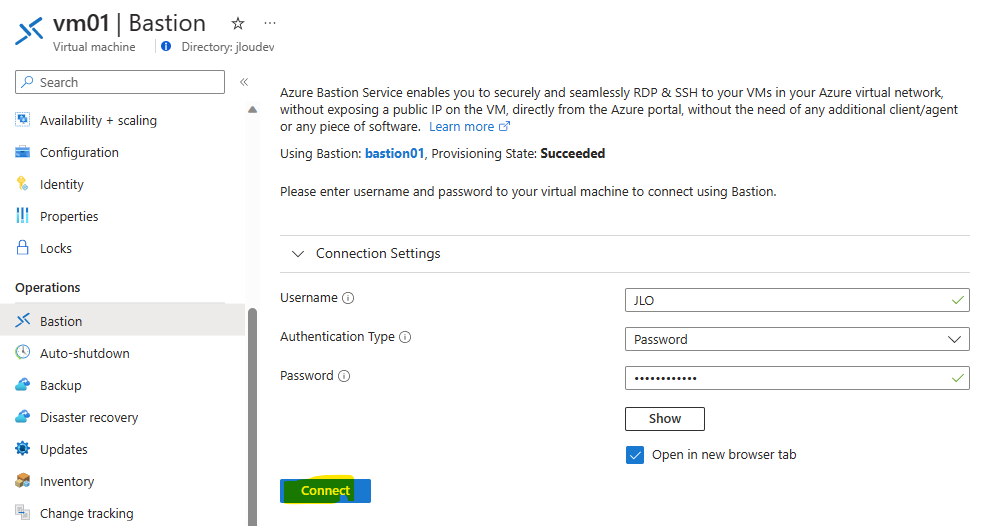This screenshot has width=983, height=526.
Task: Click the Disaster recovery cloud icon
Action: pyautogui.click(x=23, y=416)
